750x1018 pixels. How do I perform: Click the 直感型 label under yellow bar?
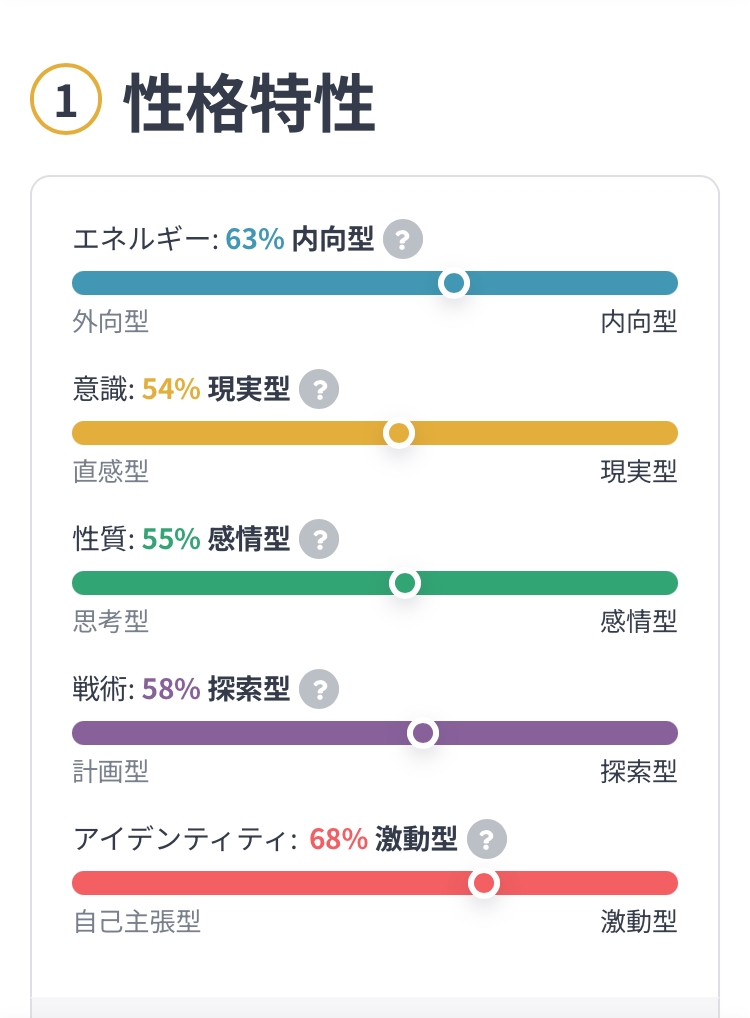tap(111, 472)
